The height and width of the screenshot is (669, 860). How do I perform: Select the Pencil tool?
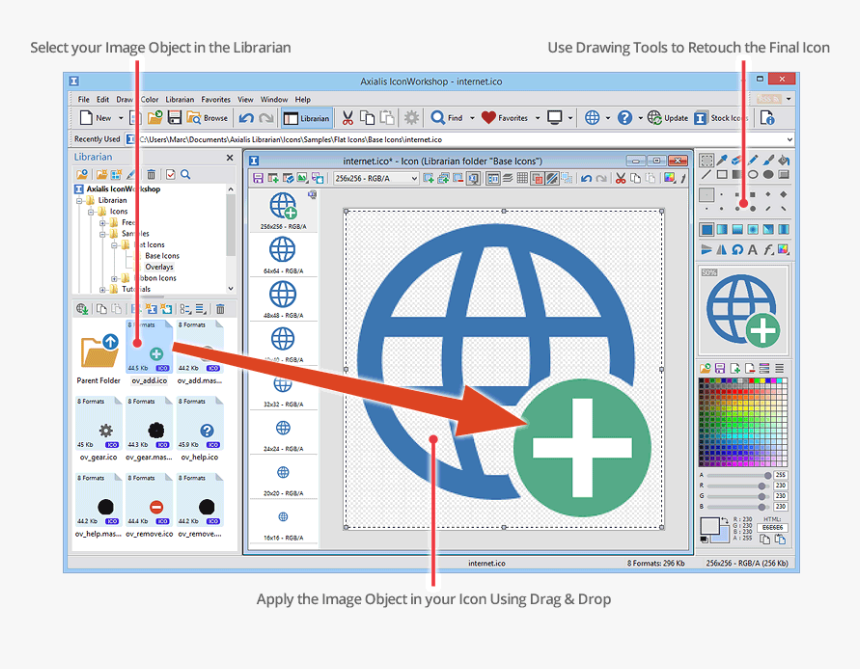tap(752, 160)
